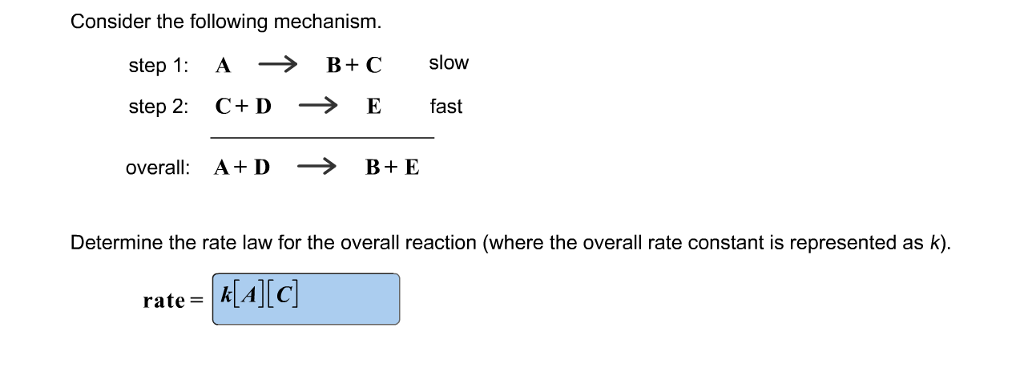Click the B + E overall products
Viewport: 1024px width, 372px height.
392,168
